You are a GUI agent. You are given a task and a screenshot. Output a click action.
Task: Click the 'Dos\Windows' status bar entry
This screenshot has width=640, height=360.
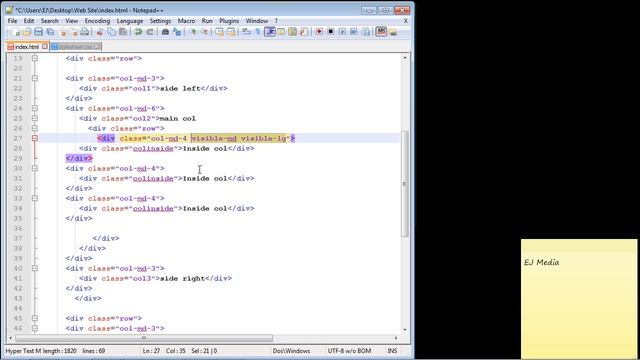click(x=291, y=351)
